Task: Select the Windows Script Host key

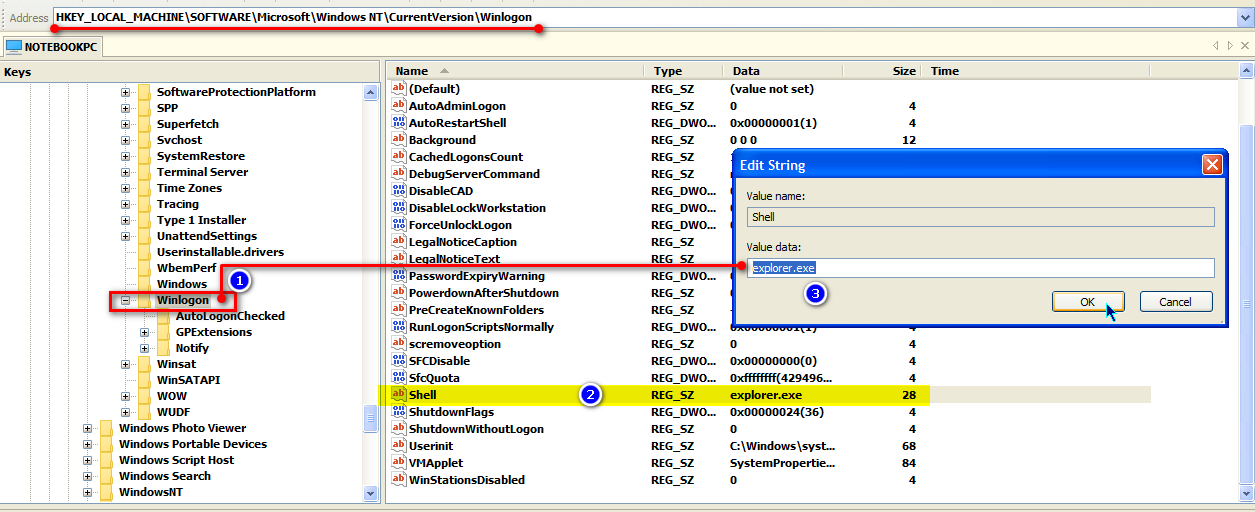Action: point(176,460)
